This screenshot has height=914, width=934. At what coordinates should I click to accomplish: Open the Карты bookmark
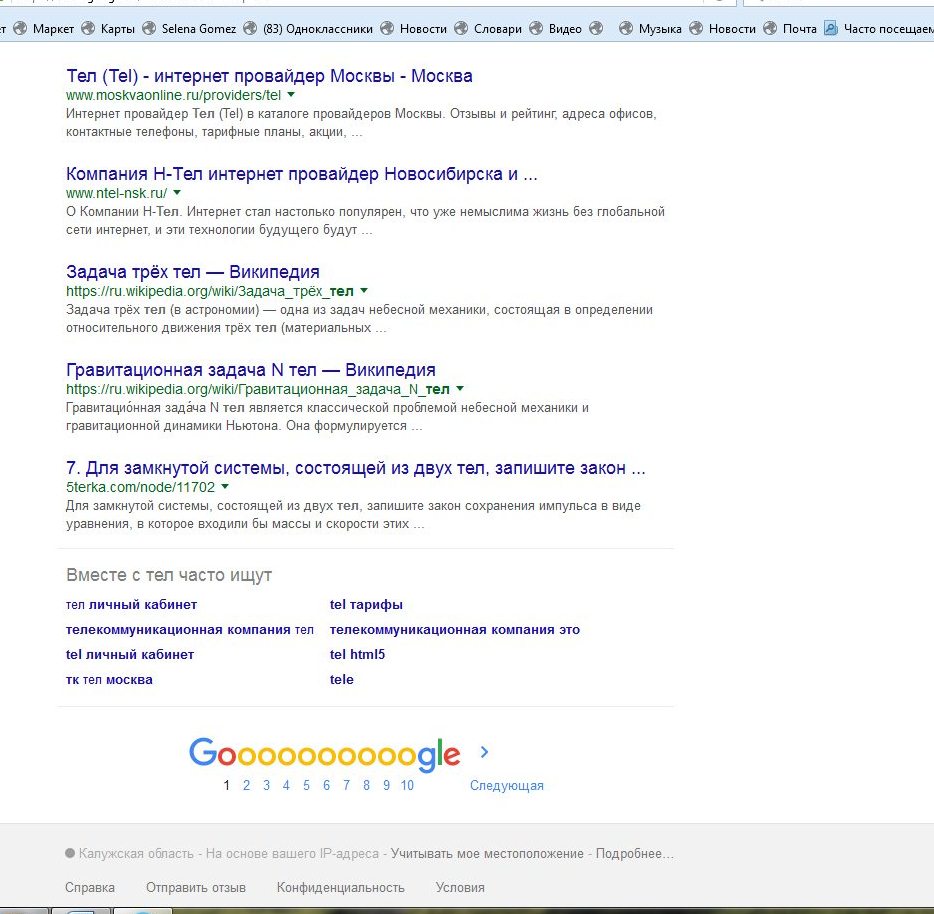[108, 29]
